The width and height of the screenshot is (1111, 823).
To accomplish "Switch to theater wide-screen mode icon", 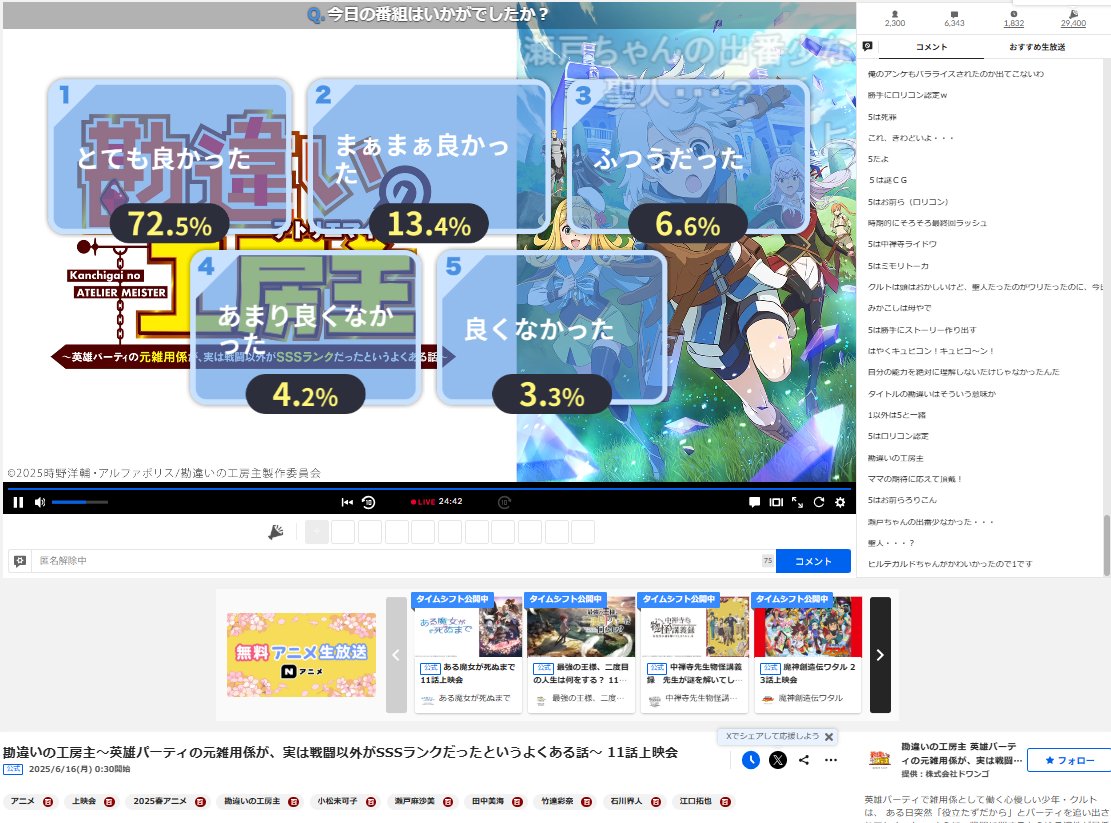I will (x=777, y=502).
